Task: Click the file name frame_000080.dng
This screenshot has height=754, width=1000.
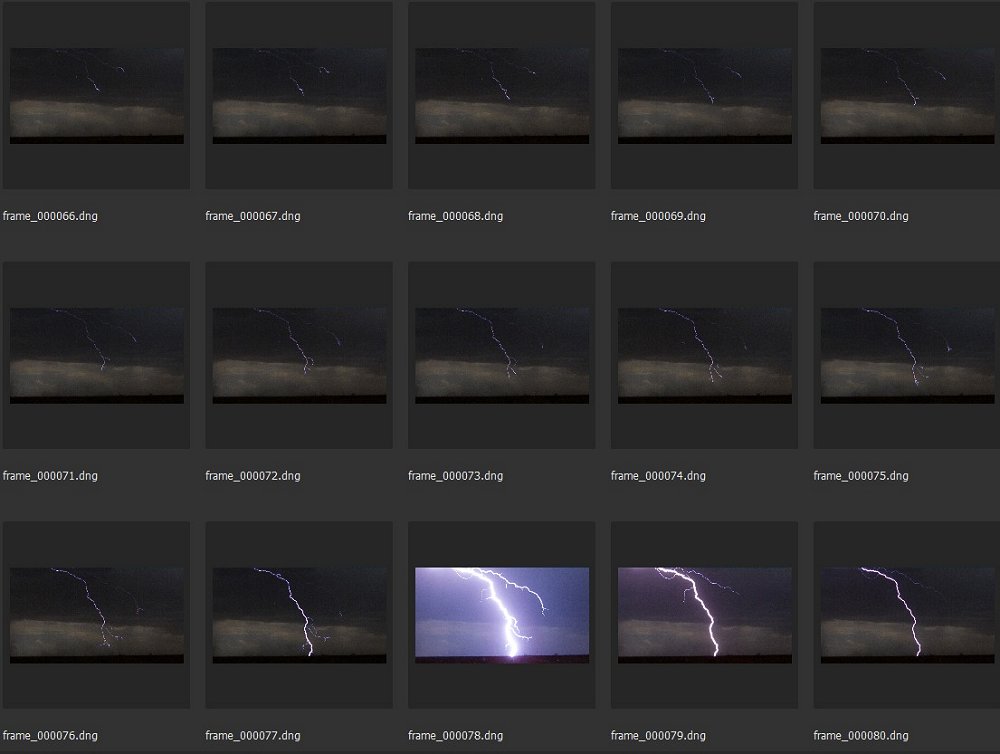Action: click(861, 736)
